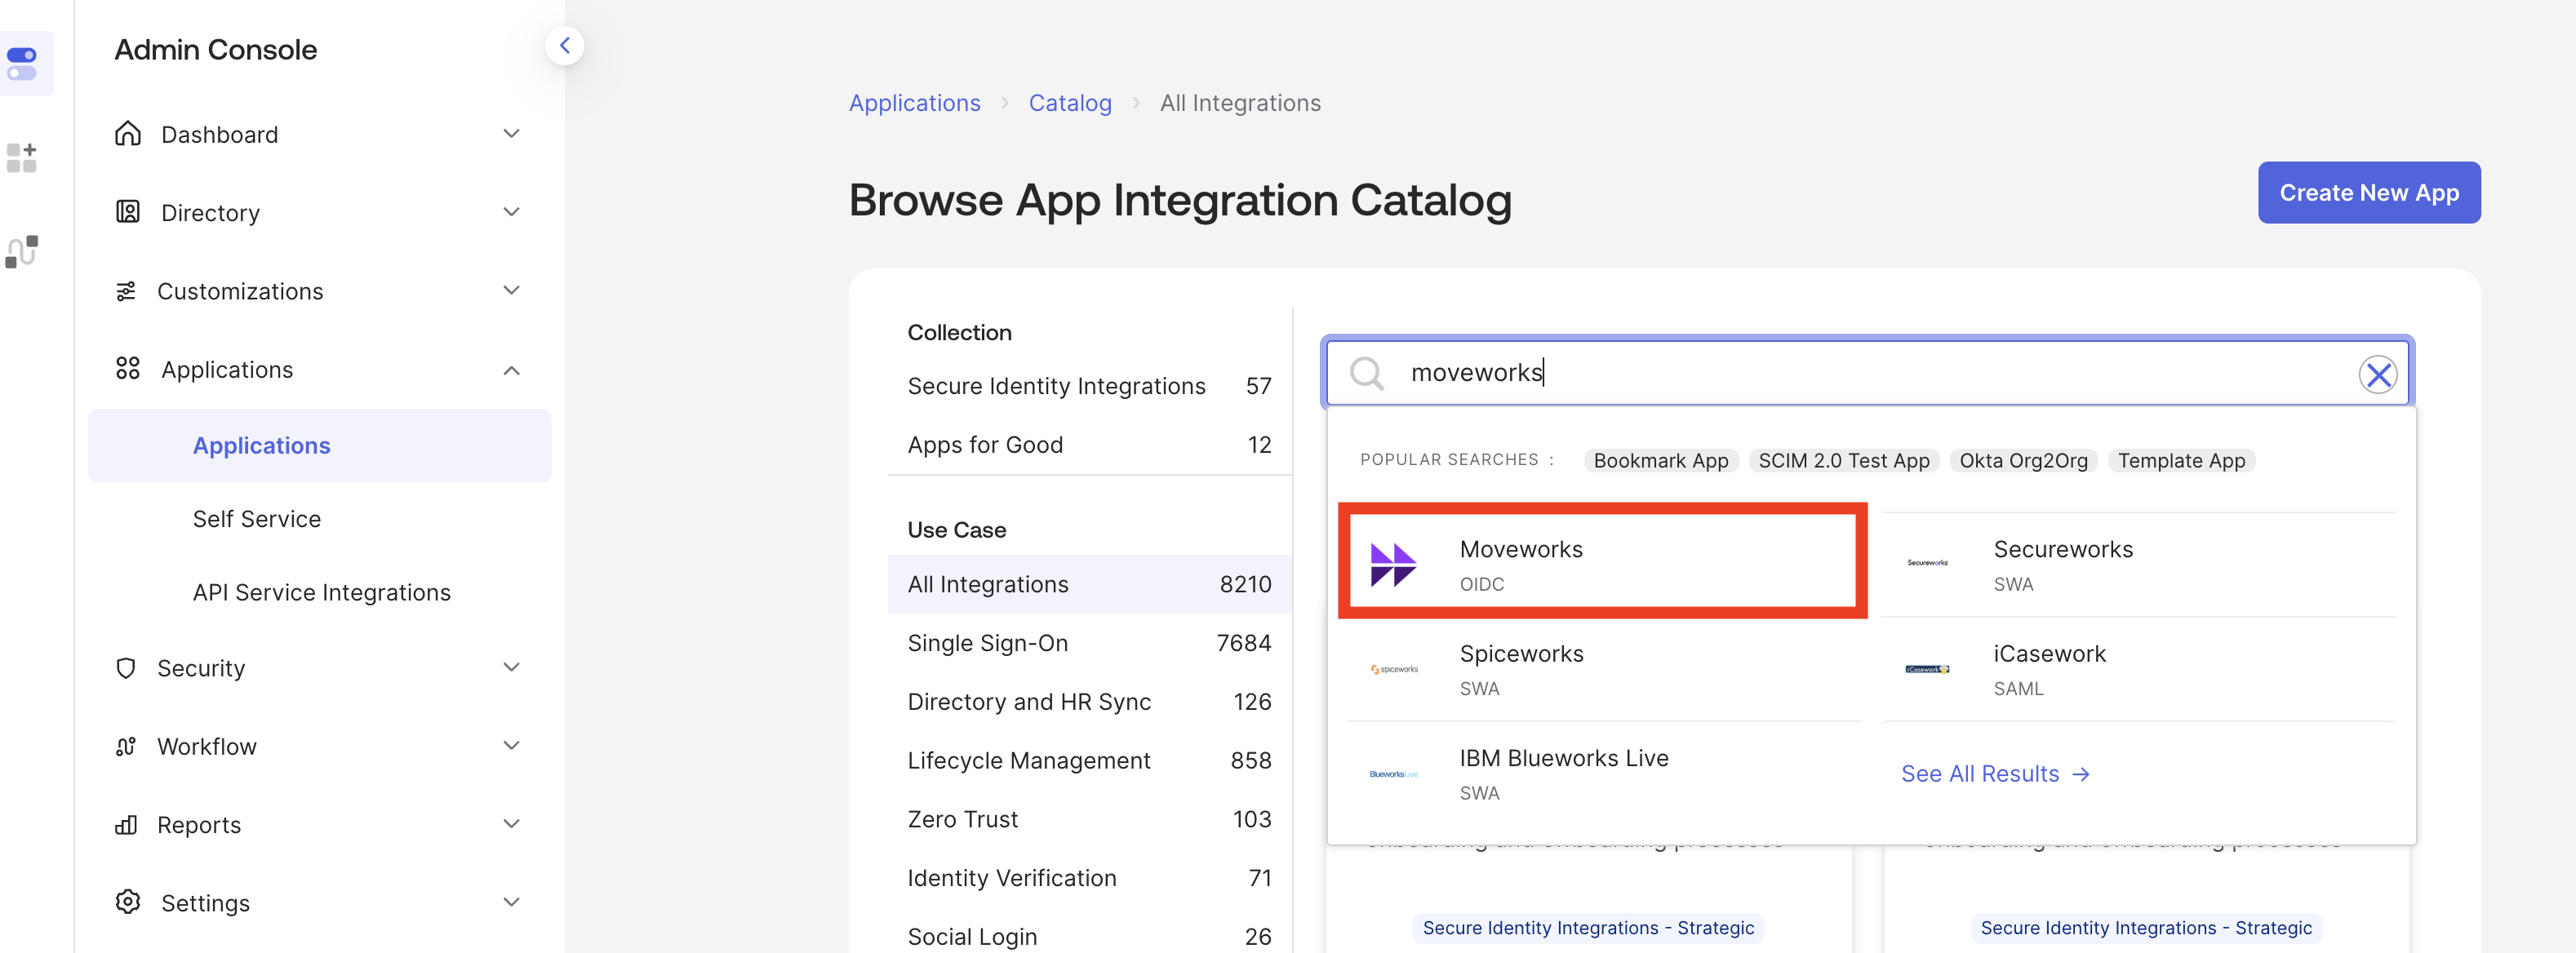Click the Settings gear icon
The image size is (2576, 953).
click(x=128, y=902)
